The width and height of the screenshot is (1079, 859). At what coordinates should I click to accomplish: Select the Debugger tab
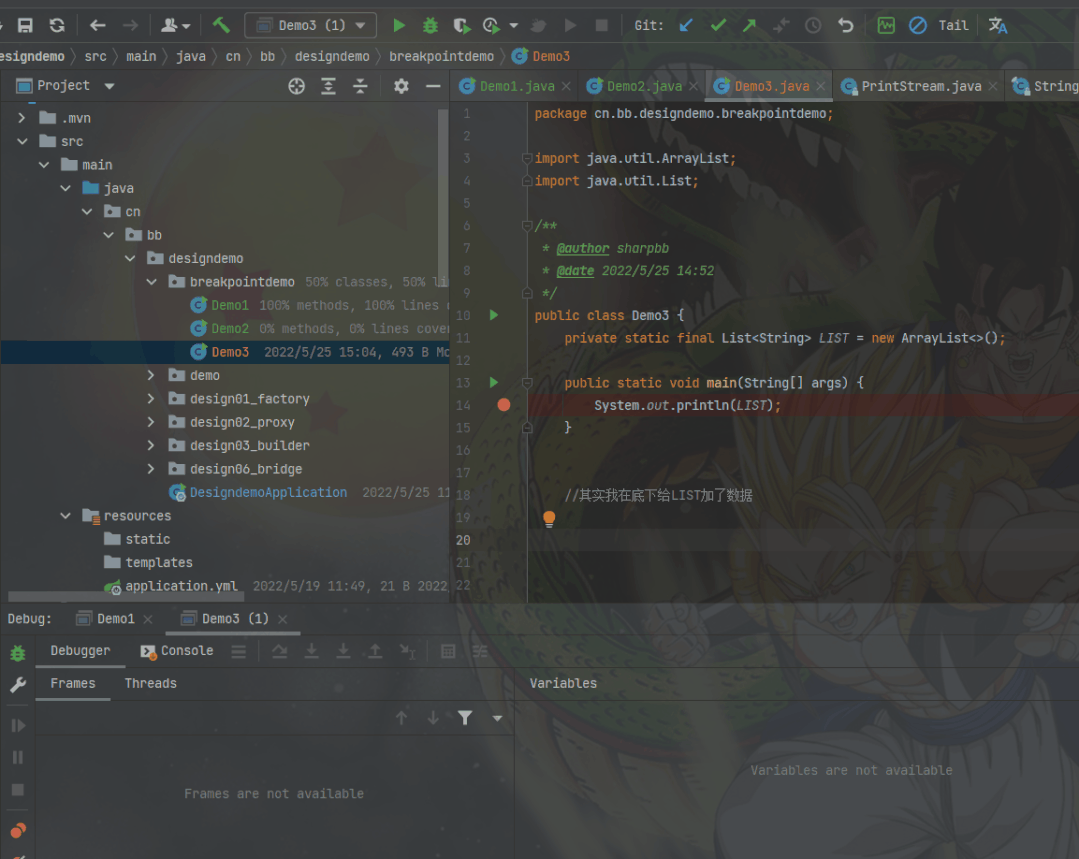pos(80,651)
